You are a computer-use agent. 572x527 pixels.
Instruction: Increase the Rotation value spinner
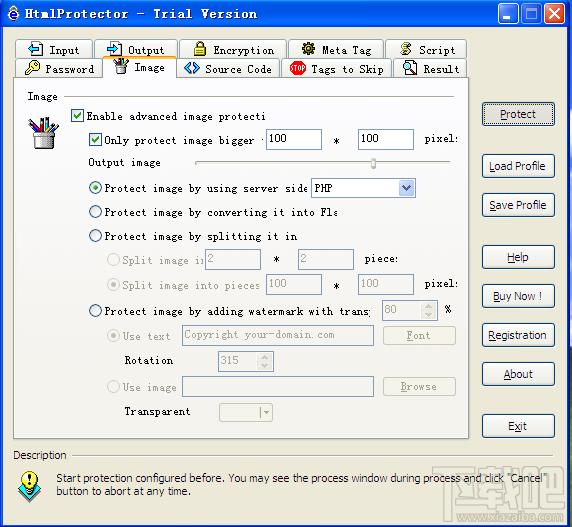point(265,357)
